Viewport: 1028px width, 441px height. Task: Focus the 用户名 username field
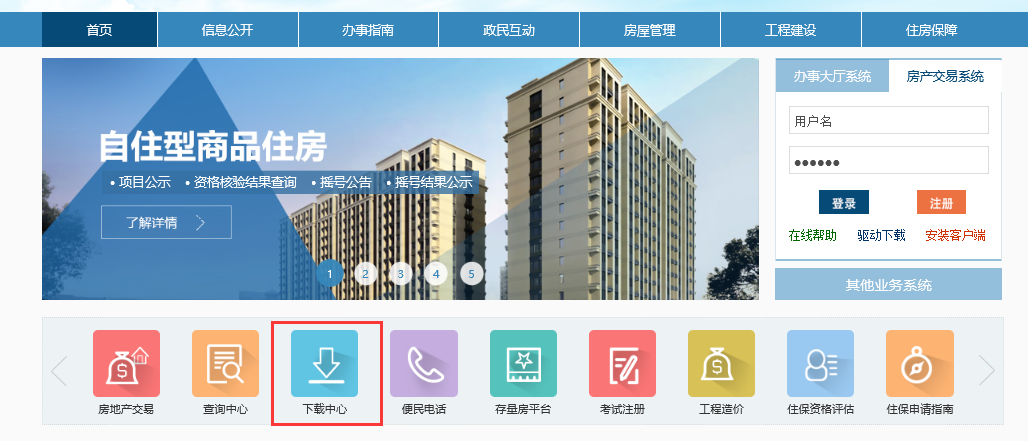[888, 121]
